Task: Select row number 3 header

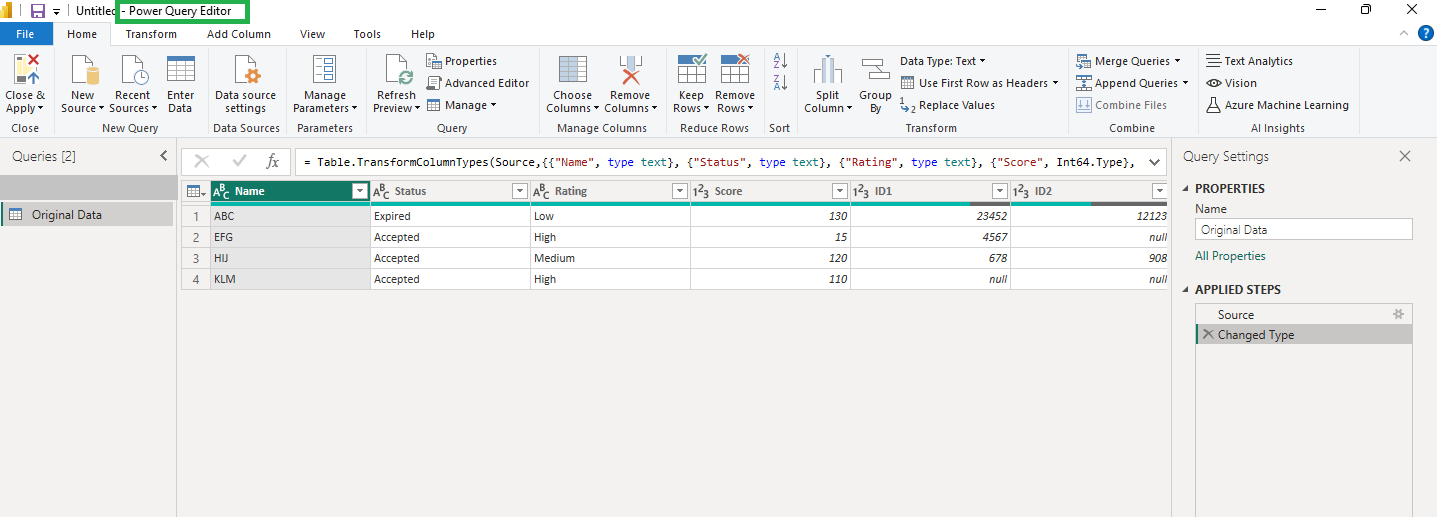Action: point(196,258)
